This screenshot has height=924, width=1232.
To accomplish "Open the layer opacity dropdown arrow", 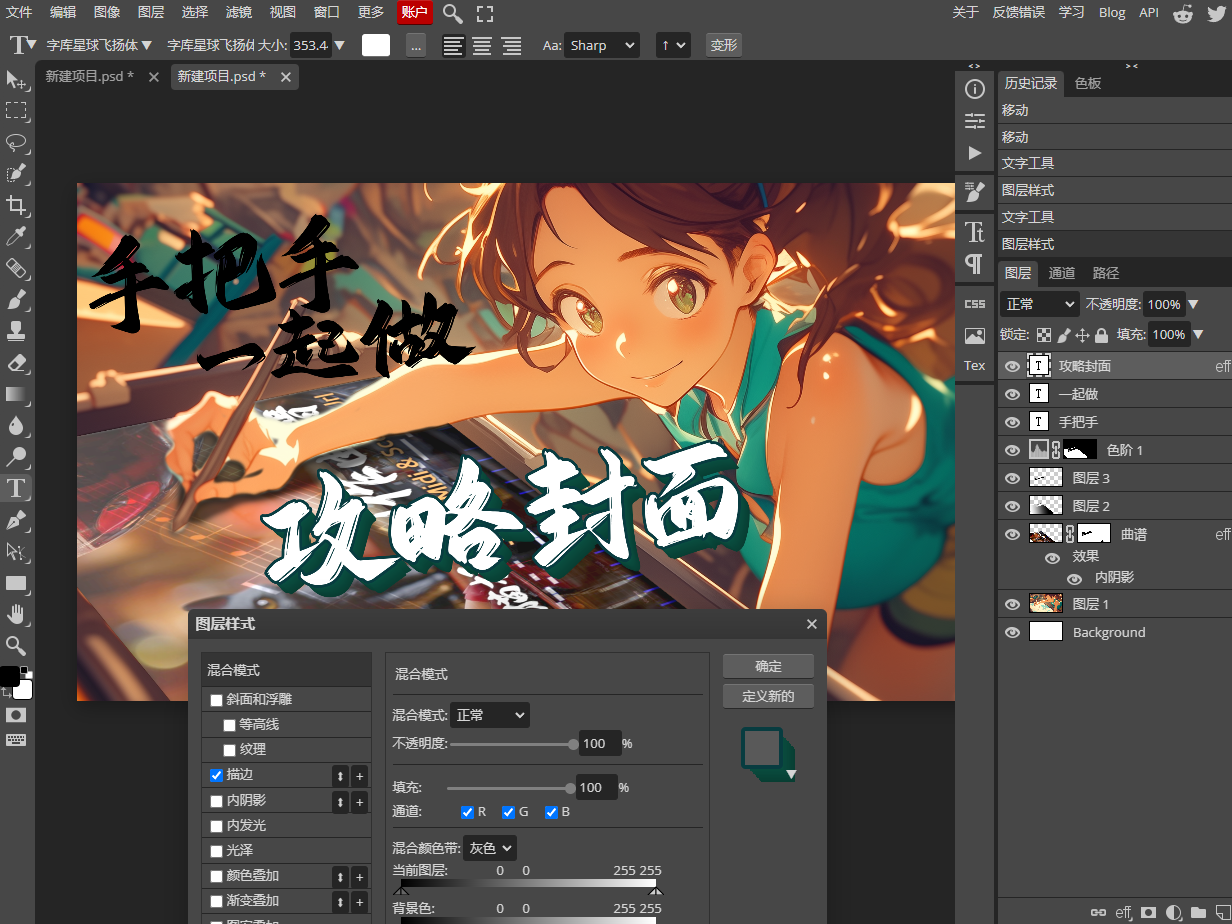I will 1194,304.
